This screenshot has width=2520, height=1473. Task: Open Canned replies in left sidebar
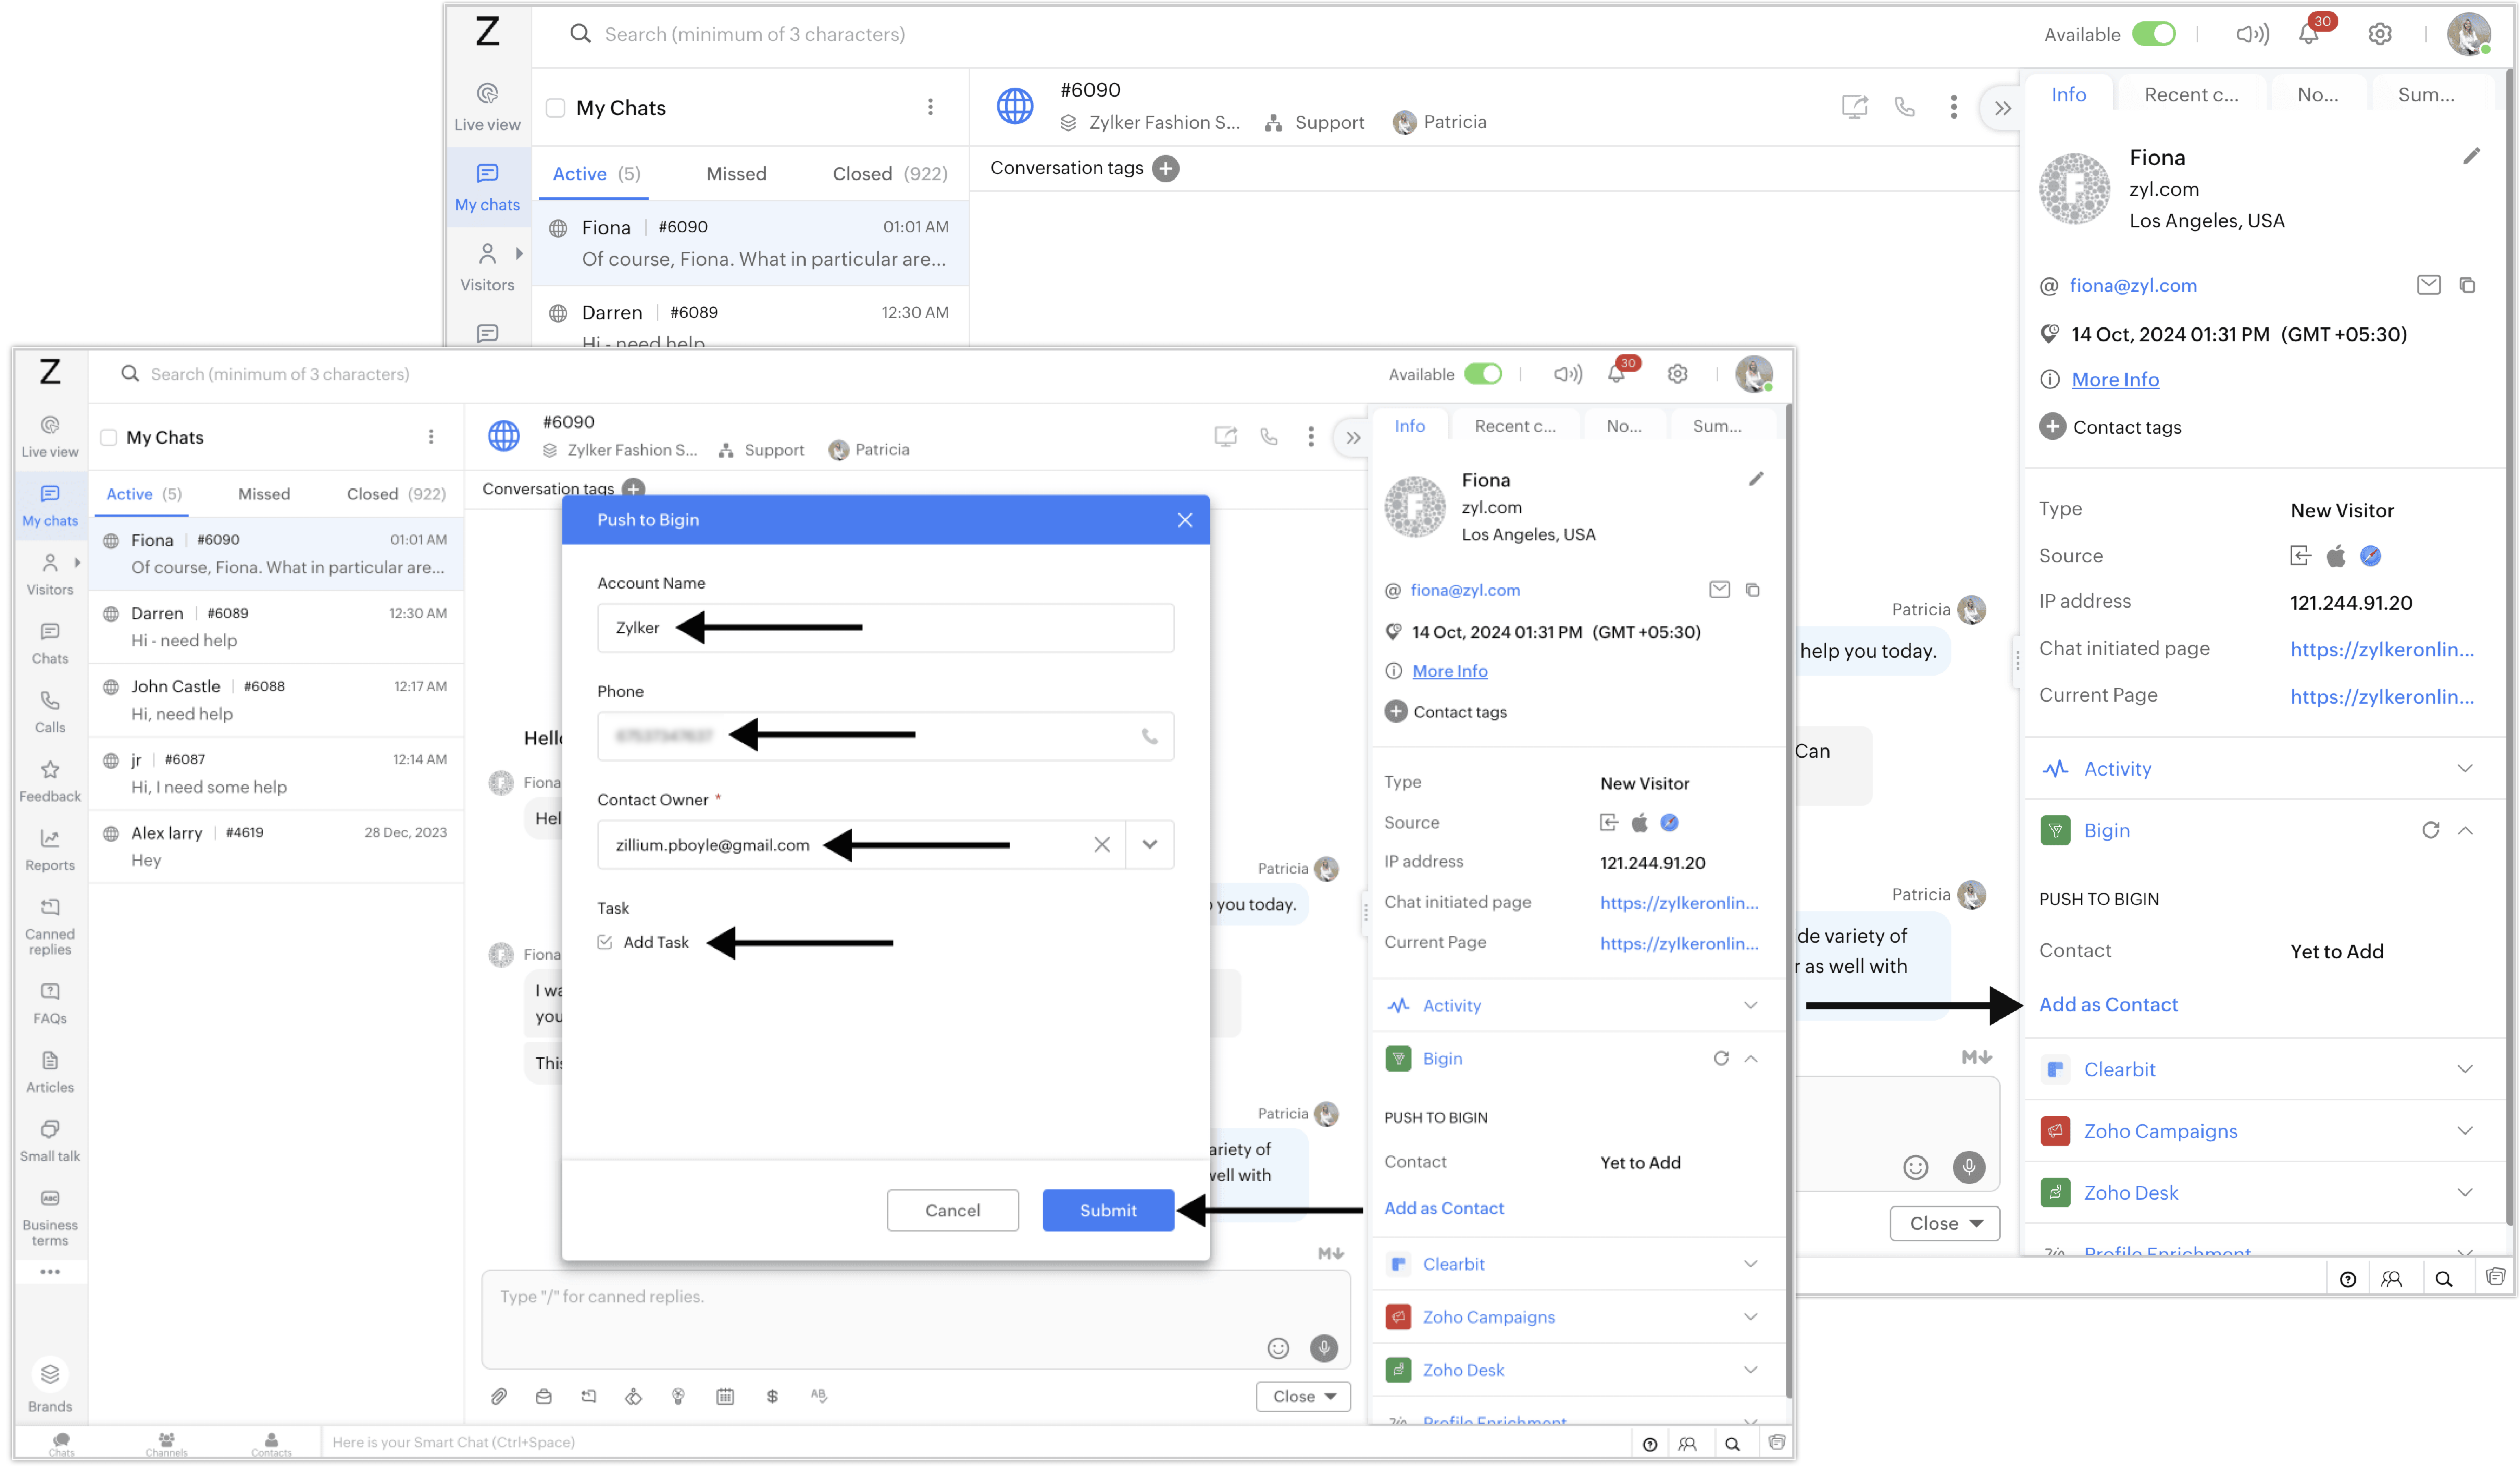50,925
